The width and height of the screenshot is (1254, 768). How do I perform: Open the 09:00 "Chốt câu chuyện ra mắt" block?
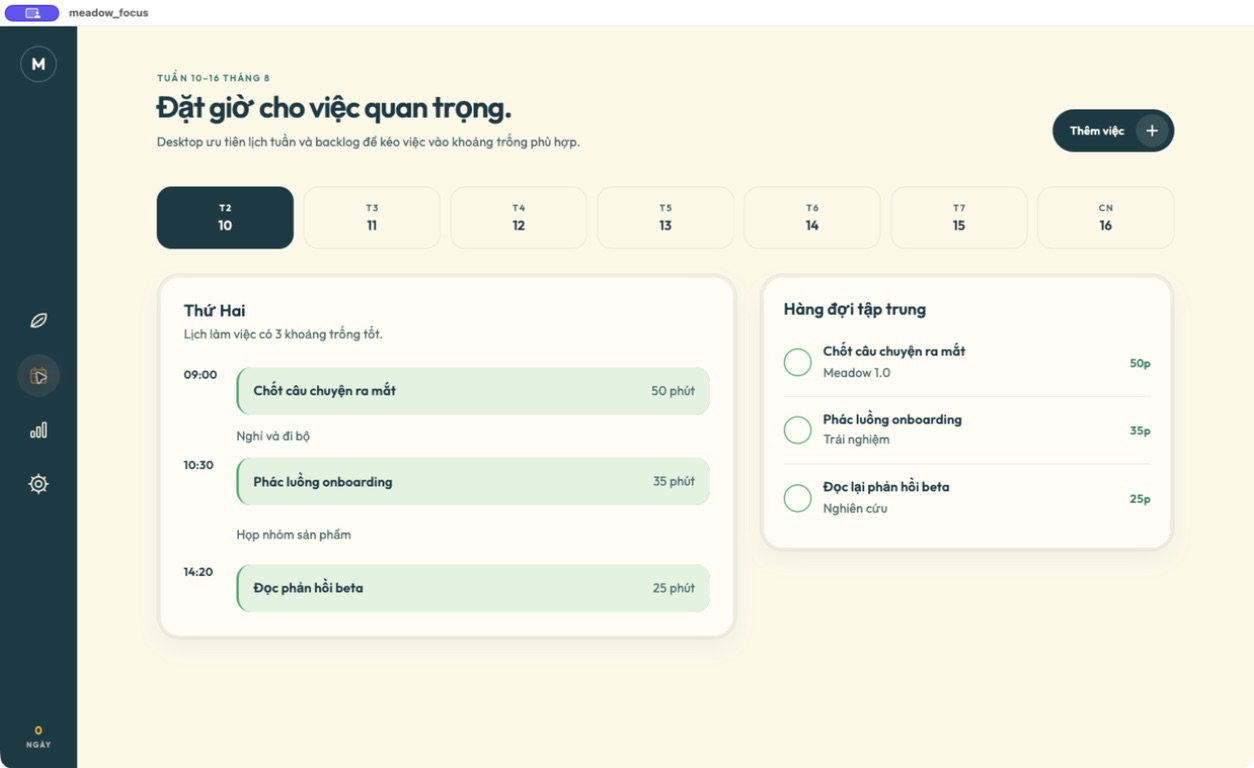(x=473, y=391)
